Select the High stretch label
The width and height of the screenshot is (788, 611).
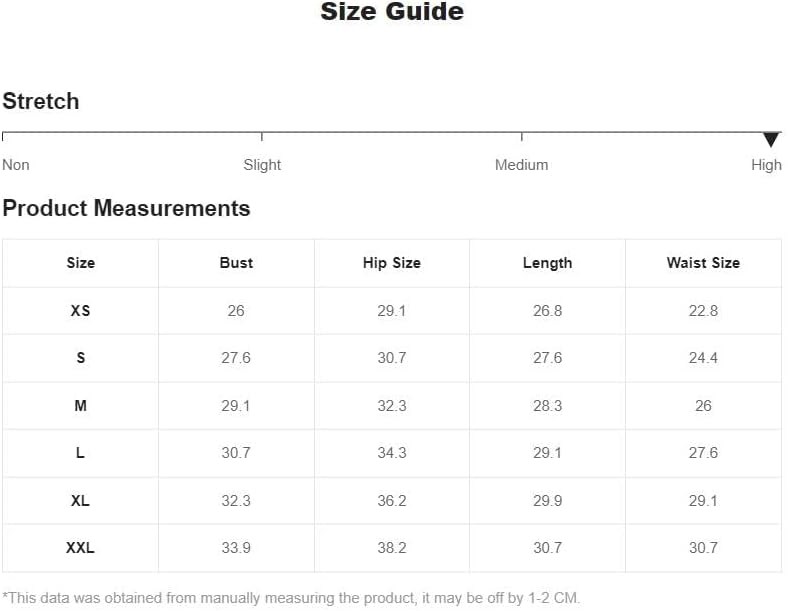pos(766,165)
